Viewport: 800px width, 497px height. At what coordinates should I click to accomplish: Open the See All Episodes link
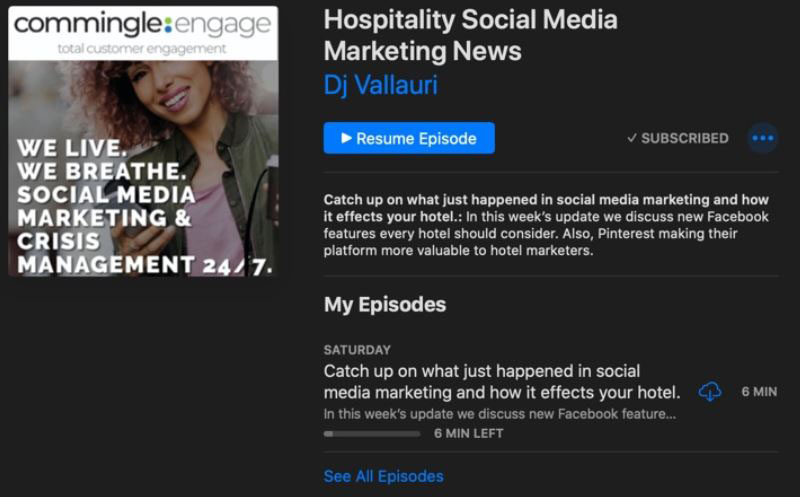coord(384,476)
